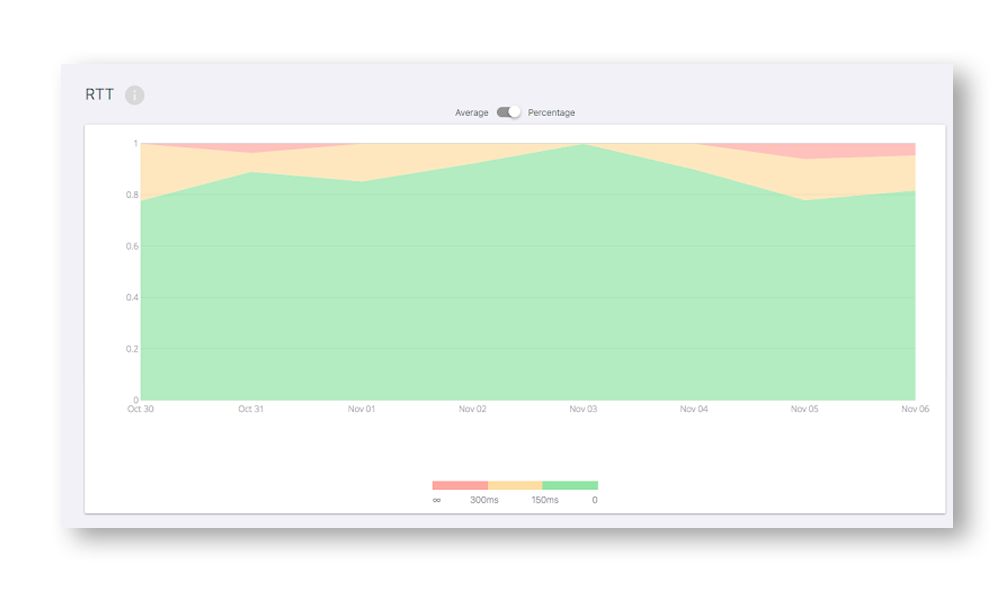Click the 0 label in the legend

[x=595, y=497]
